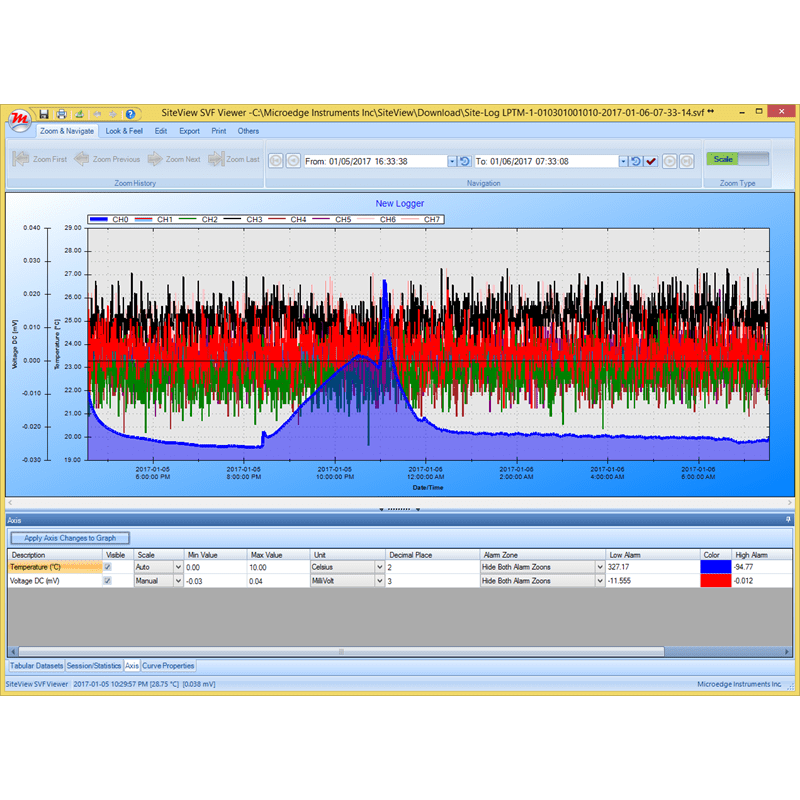Click the Zoom Last icon
800x800 pixels.
point(214,158)
